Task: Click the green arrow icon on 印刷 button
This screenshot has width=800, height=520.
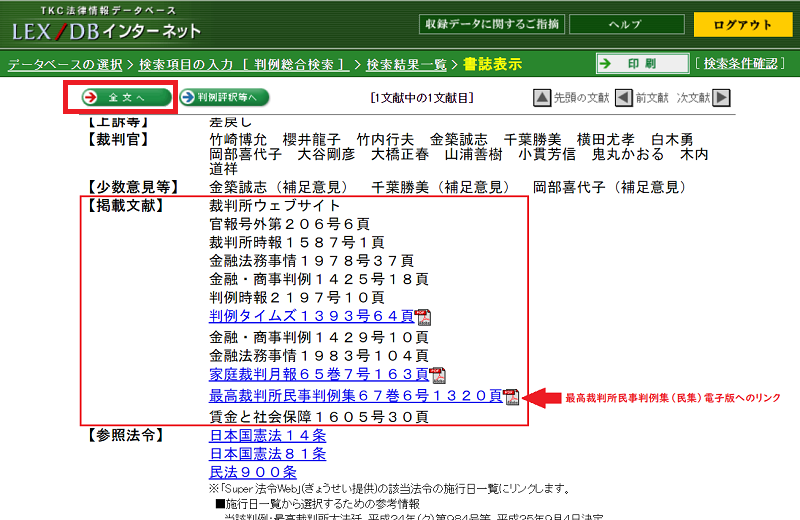Action: [605, 63]
